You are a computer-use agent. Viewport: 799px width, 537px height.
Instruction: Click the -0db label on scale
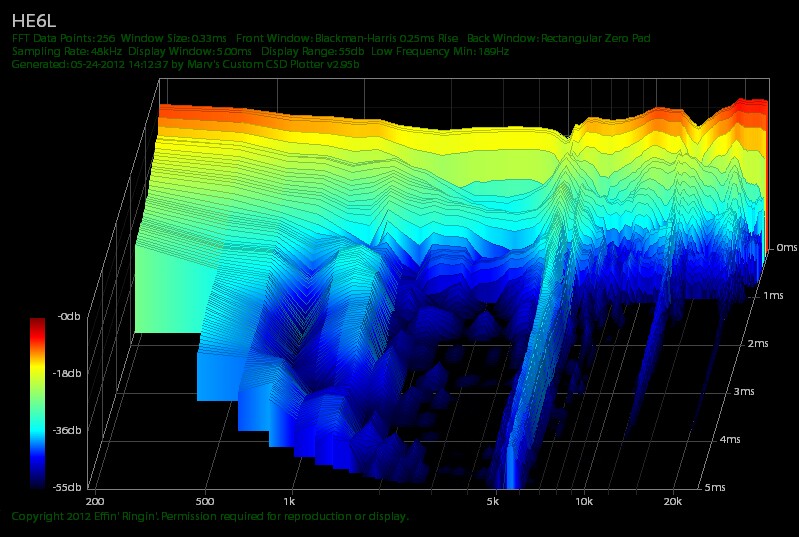pyautogui.click(x=69, y=316)
